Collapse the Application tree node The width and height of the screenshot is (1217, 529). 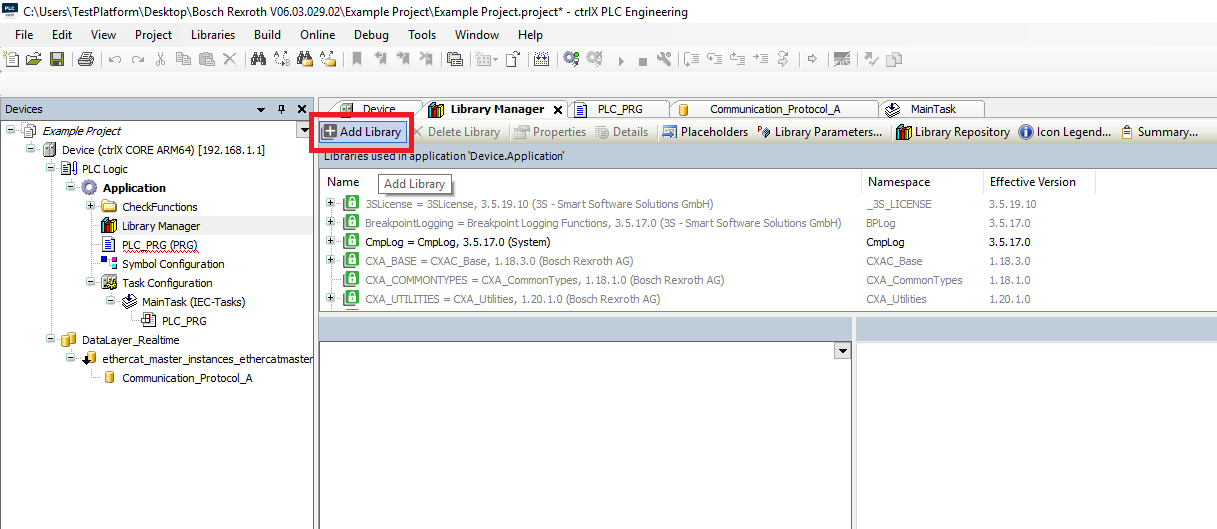click(x=71, y=188)
